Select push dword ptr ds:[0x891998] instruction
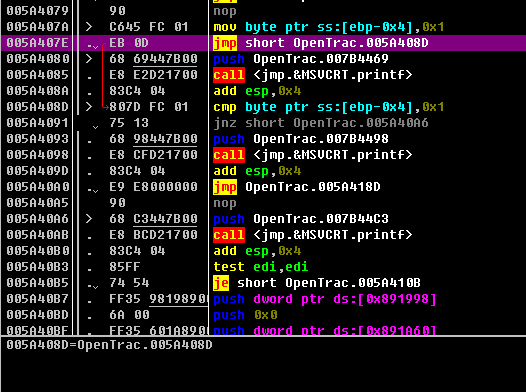 tap(325, 299)
